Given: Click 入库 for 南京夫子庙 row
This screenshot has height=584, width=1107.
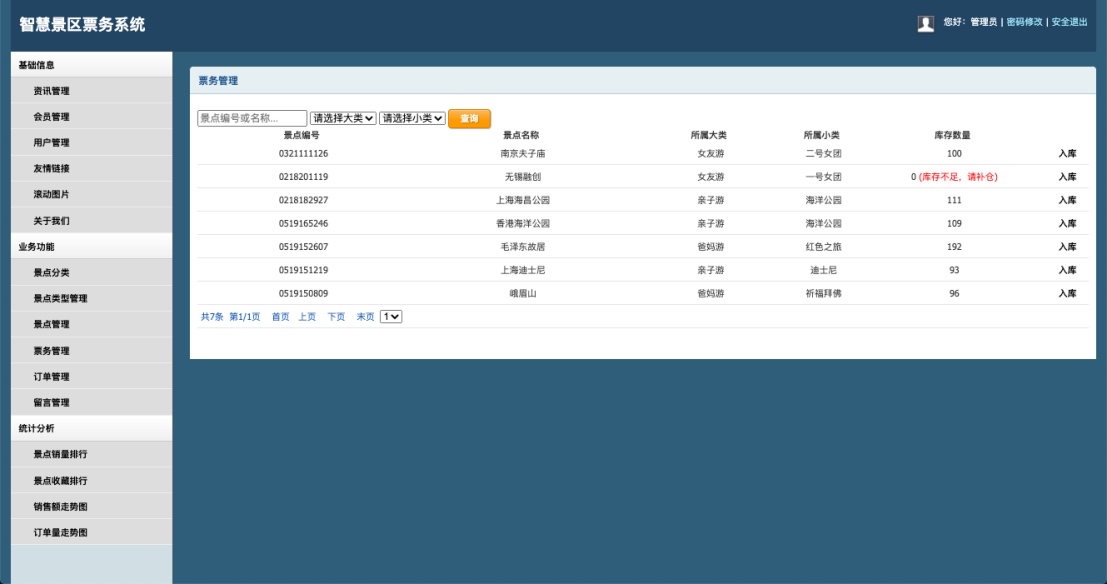Looking at the screenshot, I should [1067, 153].
